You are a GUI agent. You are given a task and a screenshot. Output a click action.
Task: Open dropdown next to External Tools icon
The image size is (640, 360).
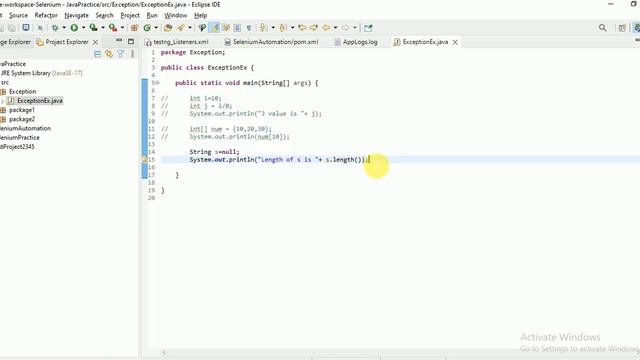[x=122, y=28]
